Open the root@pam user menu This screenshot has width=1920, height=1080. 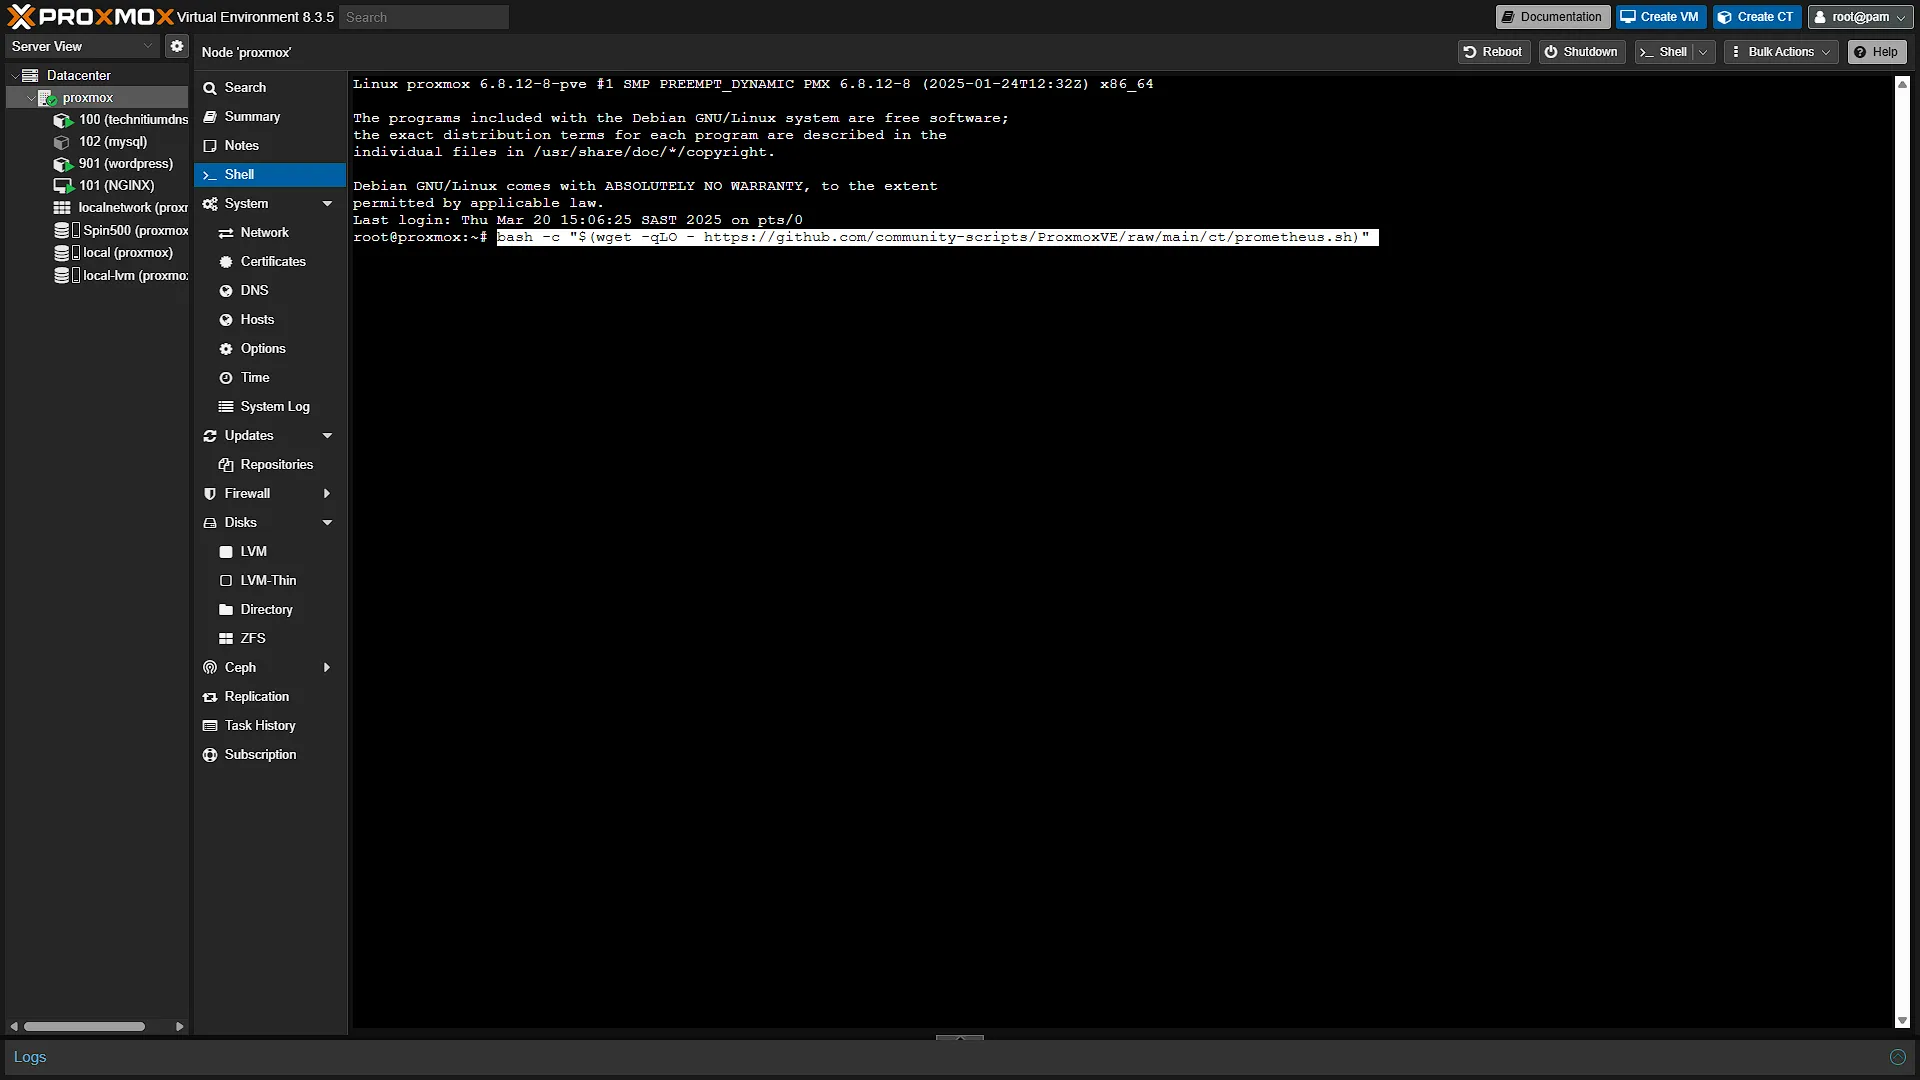[1860, 17]
